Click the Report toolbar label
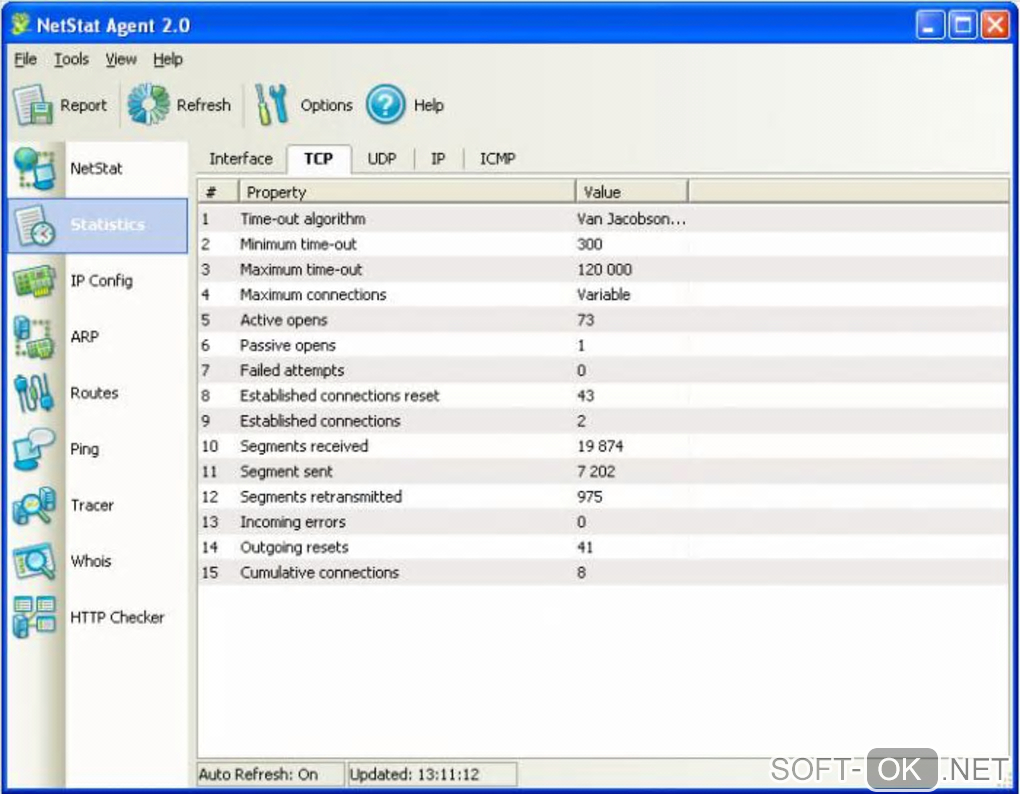1020x794 pixels. coord(83,105)
